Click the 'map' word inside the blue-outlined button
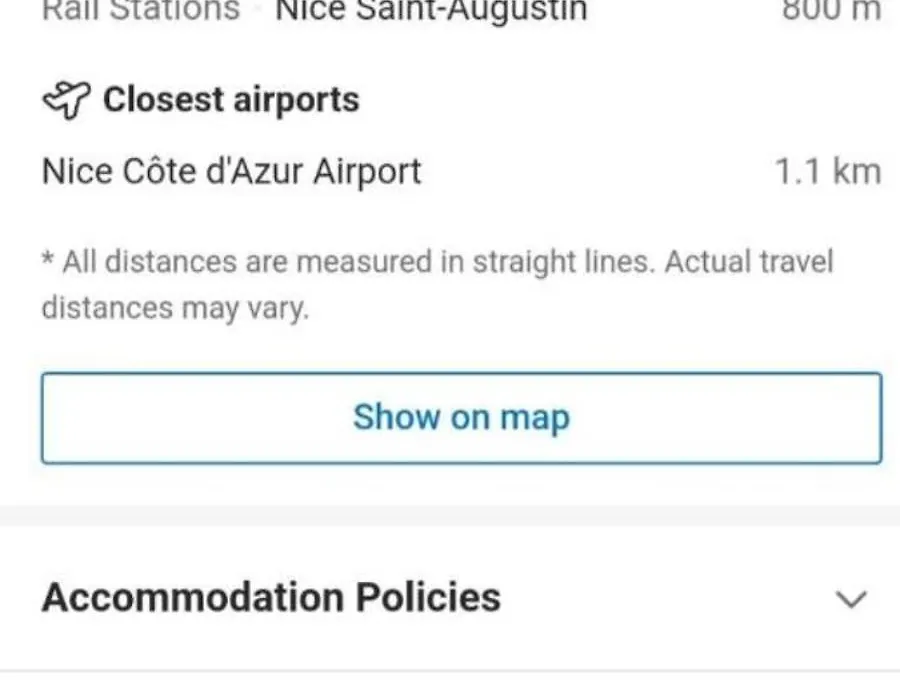This screenshot has width=900, height=700. 535,418
